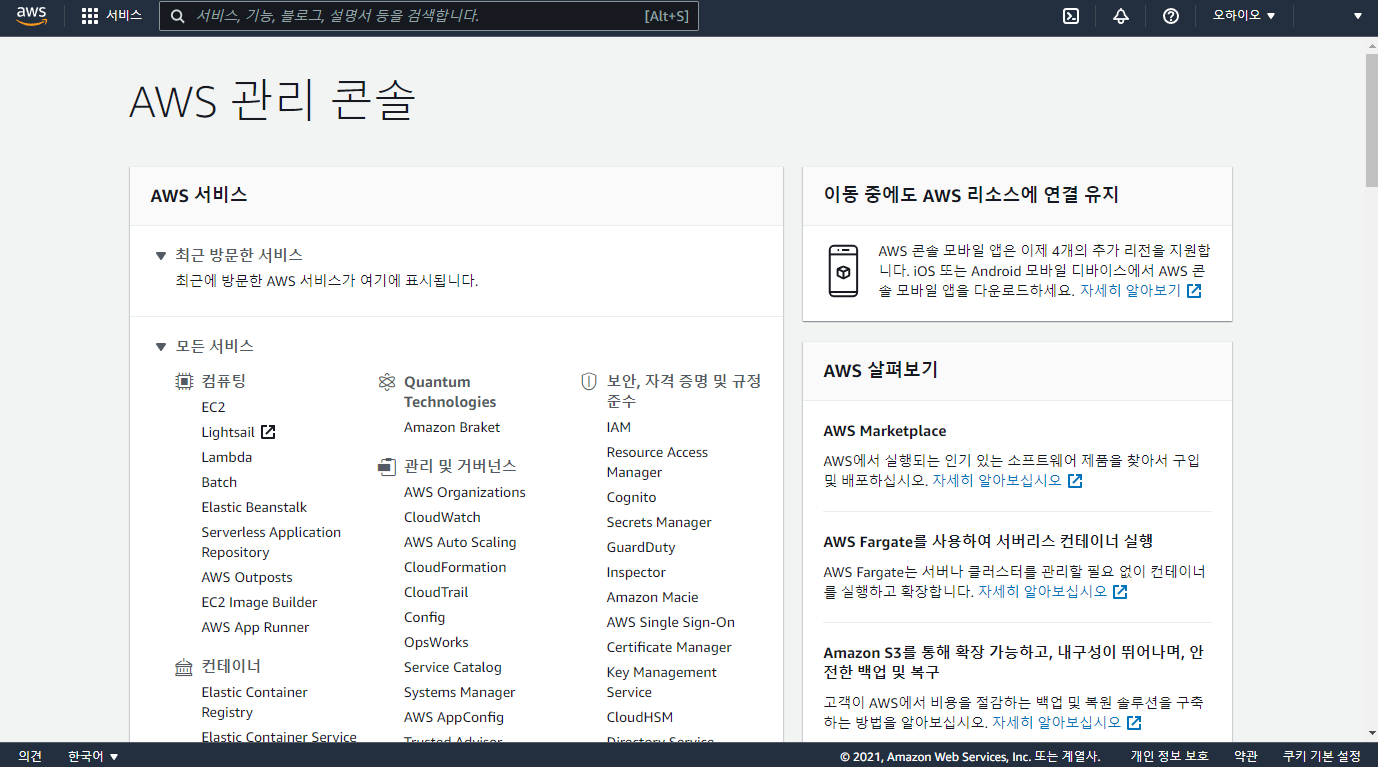Open the EC2 Image Builder link
Image resolution: width=1378 pixels, height=767 pixels.
coord(259,602)
